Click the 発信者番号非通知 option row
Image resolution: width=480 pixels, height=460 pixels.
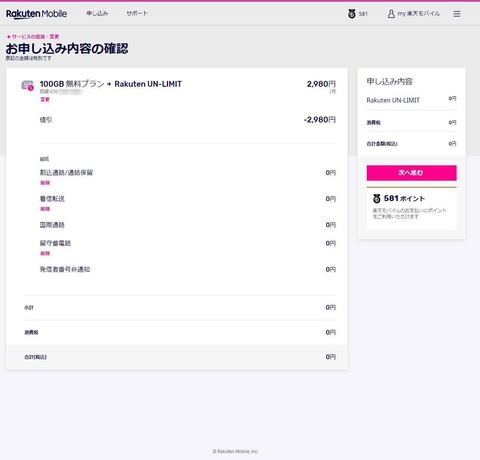188,269
